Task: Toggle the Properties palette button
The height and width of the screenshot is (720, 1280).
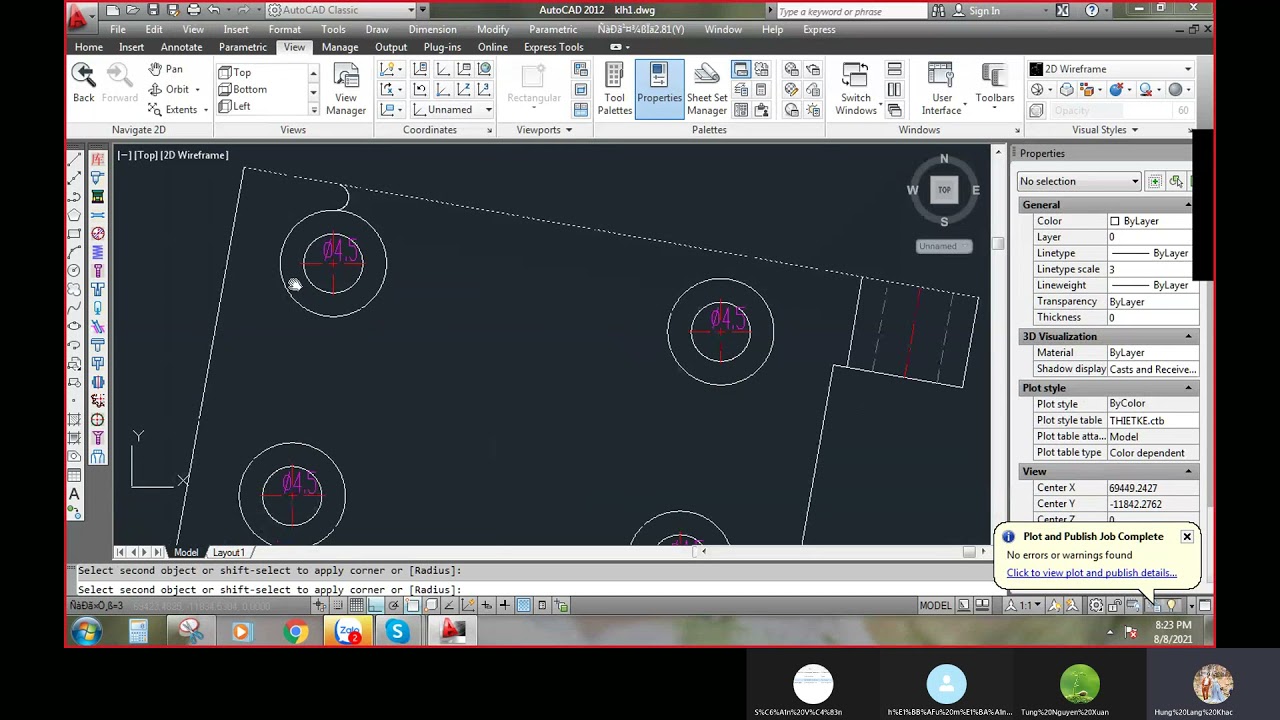Action: pyautogui.click(x=659, y=89)
